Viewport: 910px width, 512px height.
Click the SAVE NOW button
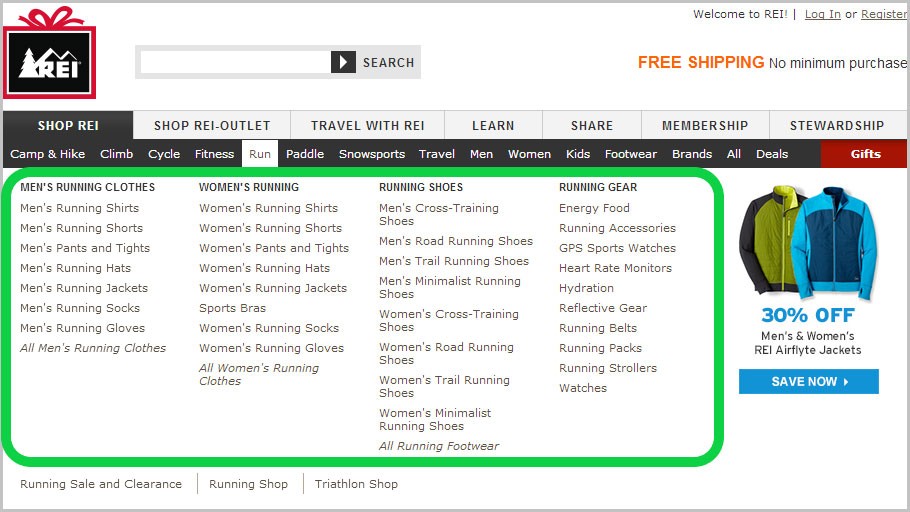pos(808,381)
